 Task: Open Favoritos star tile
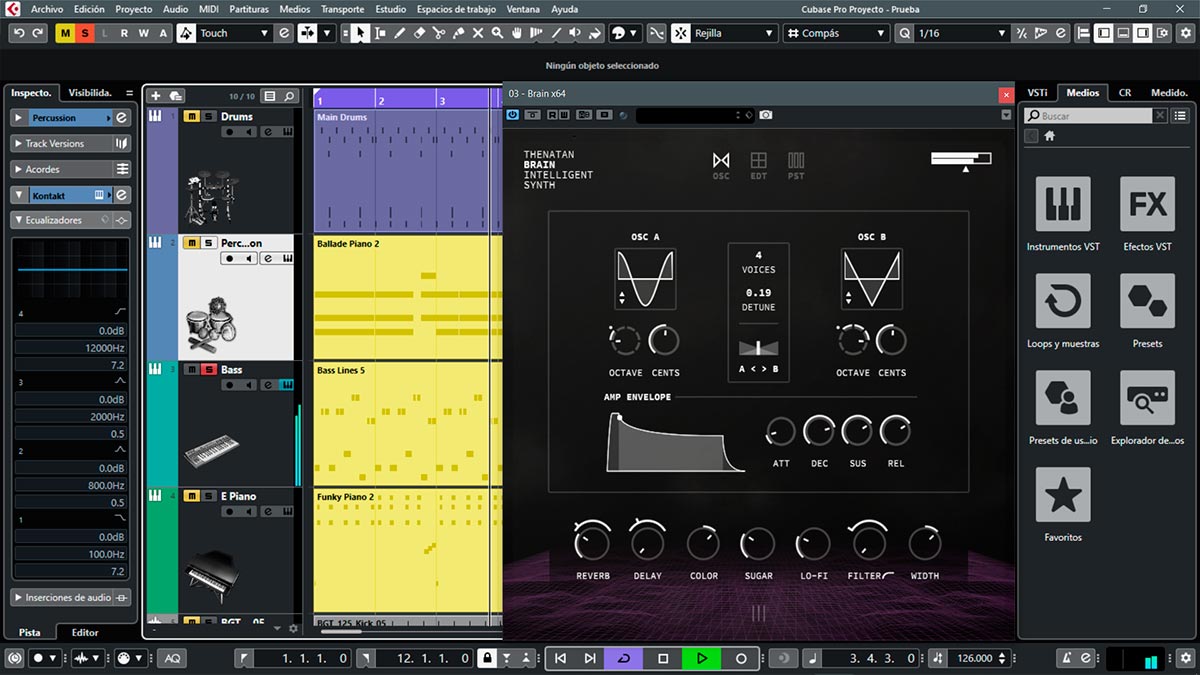pyautogui.click(x=1062, y=495)
